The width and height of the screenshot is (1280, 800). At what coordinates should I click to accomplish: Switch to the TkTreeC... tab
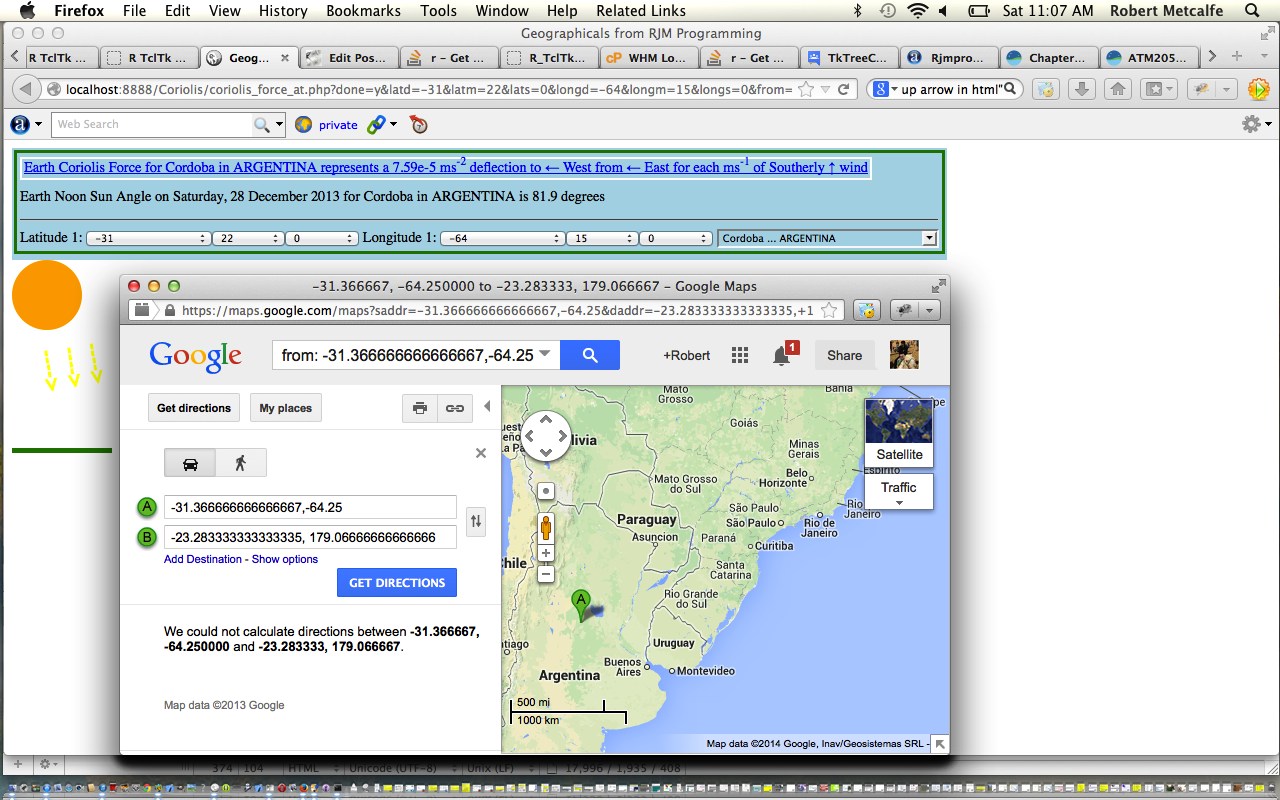(x=849, y=57)
